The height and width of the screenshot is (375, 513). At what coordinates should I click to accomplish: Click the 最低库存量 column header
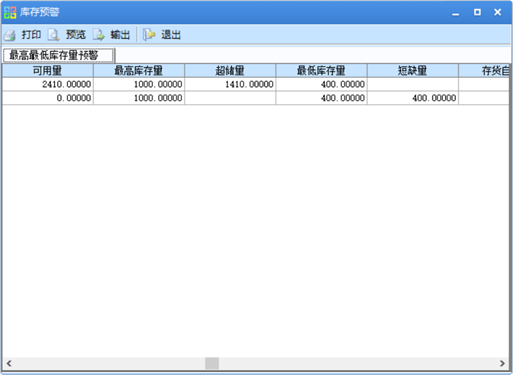[321, 71]
